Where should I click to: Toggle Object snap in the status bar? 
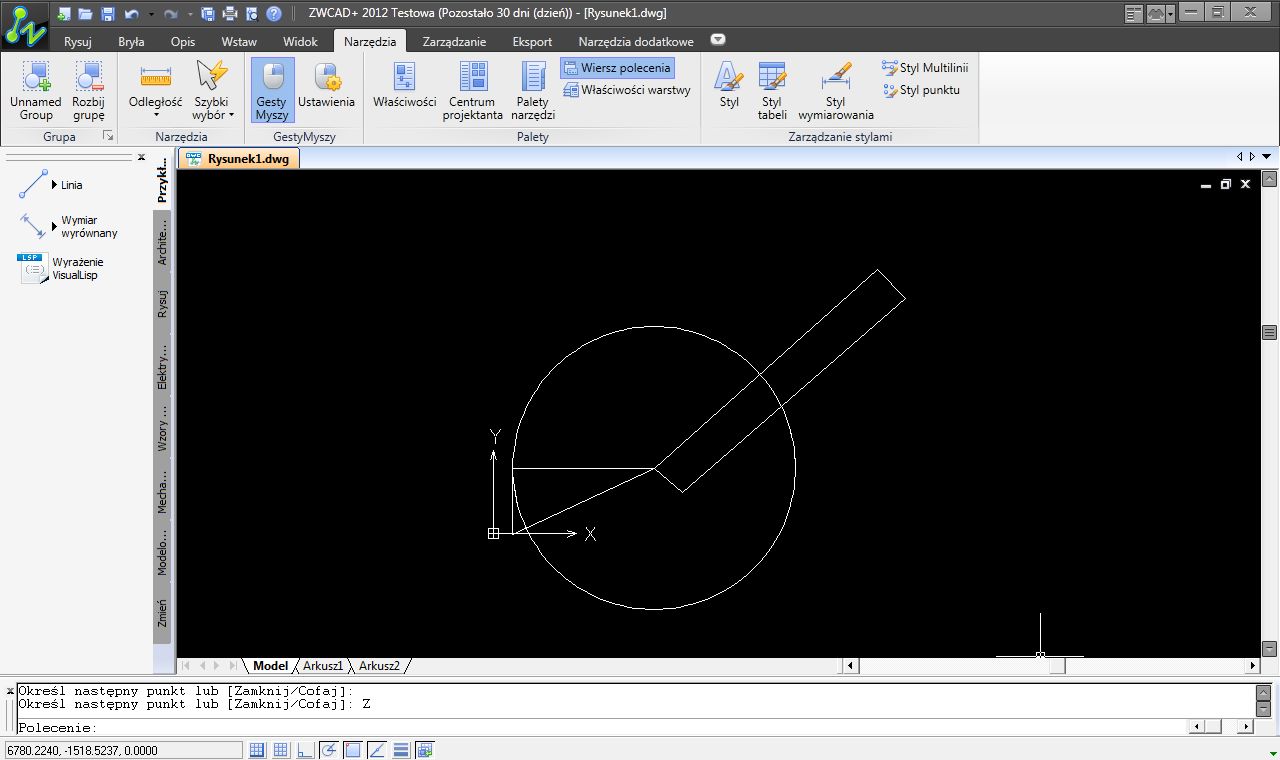(x=353, y=750)
